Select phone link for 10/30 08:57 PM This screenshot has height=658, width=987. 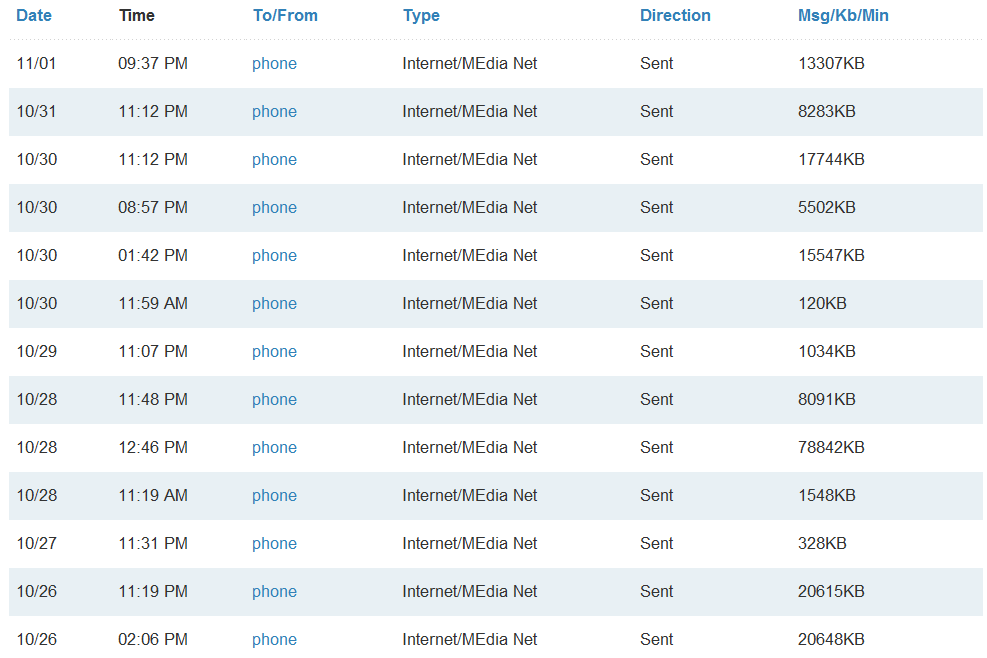274,208
